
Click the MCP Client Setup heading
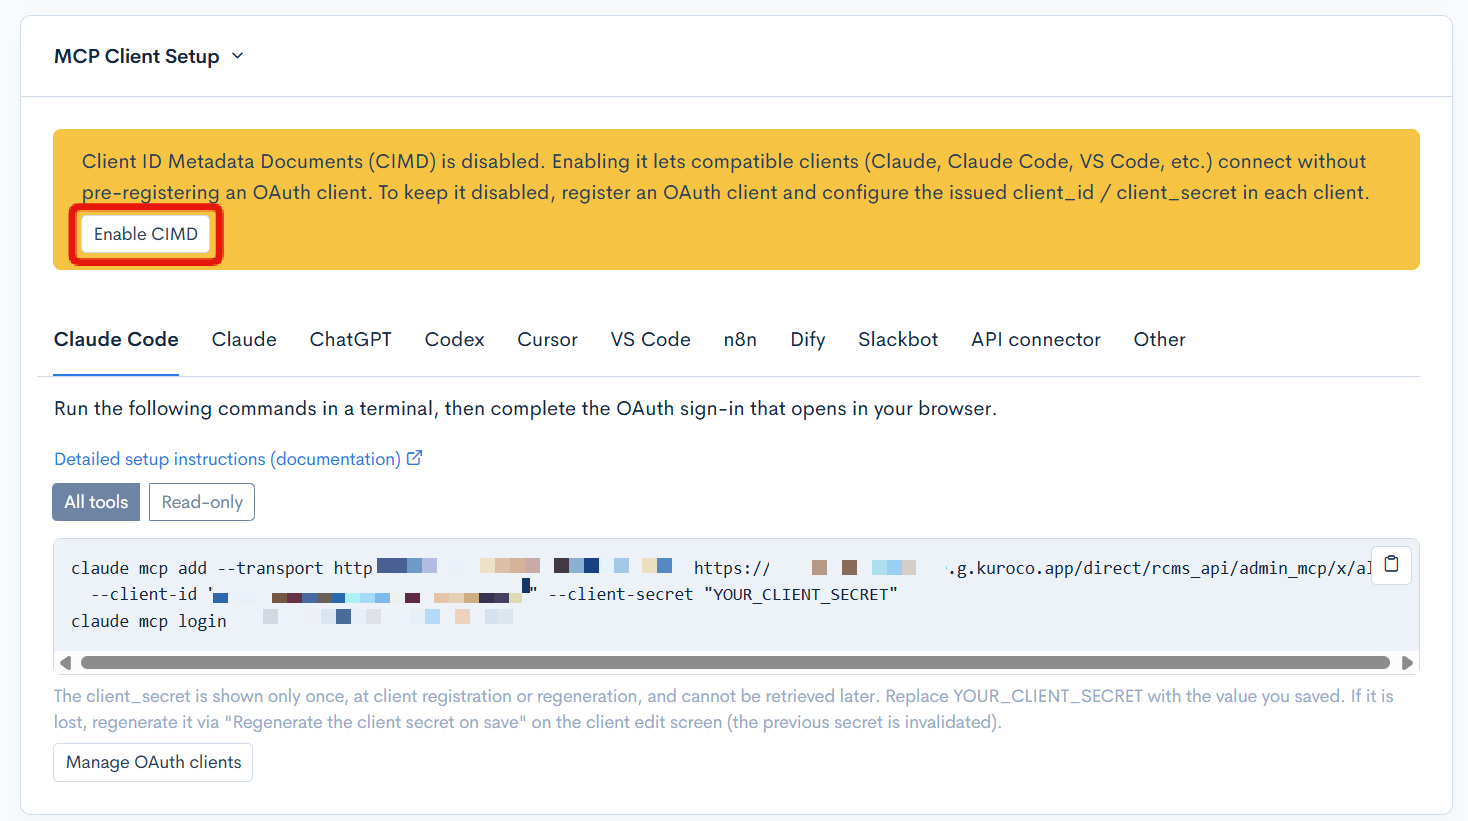click(137, 56)
